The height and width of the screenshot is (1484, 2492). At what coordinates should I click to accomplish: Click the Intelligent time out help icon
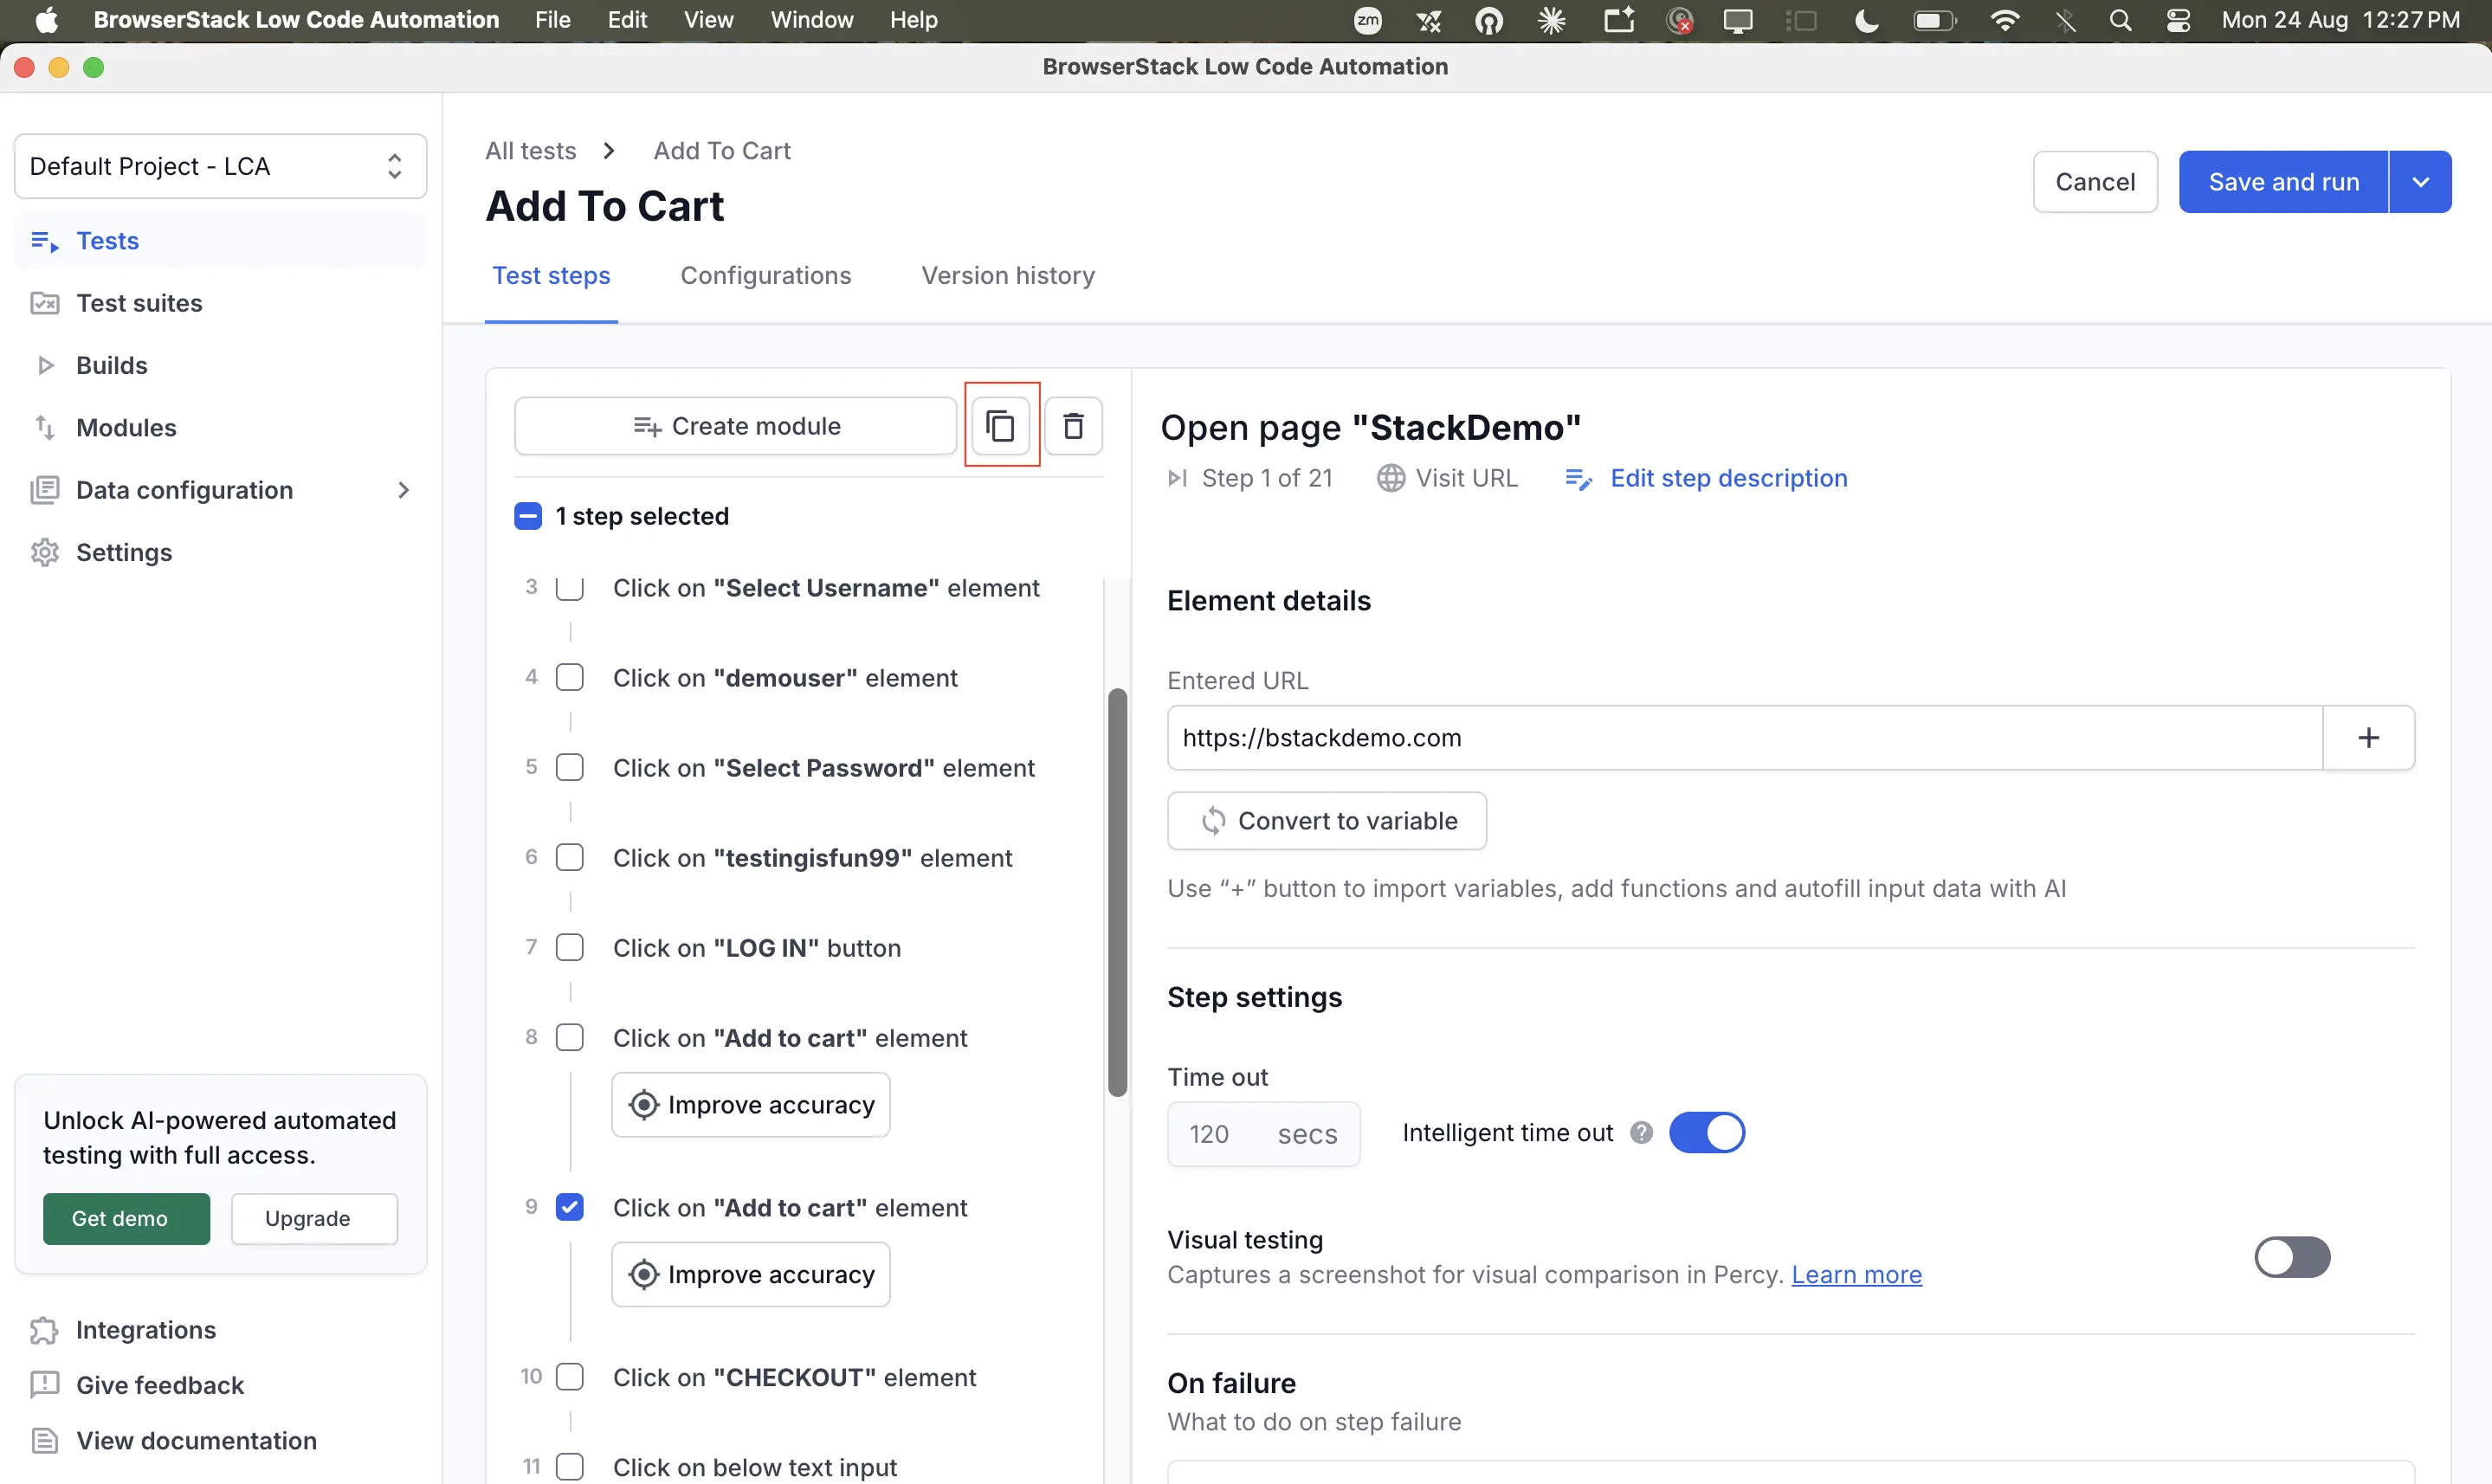pyautogui.click(x=1641, y=1132)
